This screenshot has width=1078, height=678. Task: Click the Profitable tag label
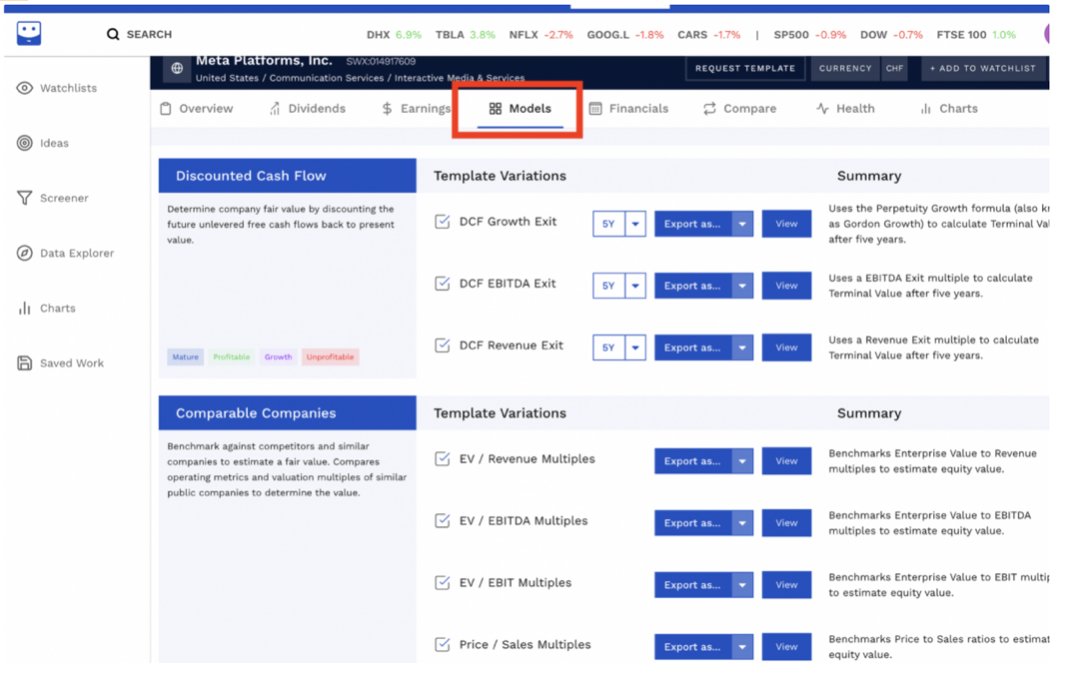pos(232,357)
